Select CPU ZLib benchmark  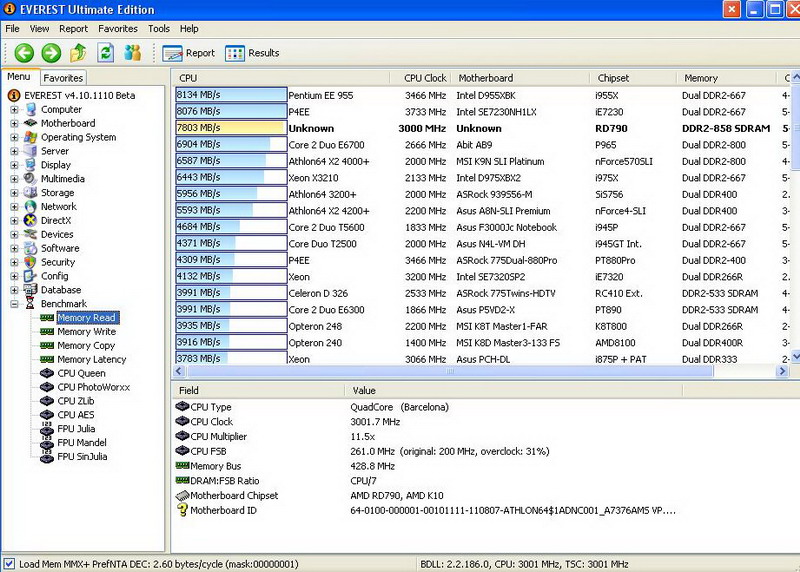[76, 401]
